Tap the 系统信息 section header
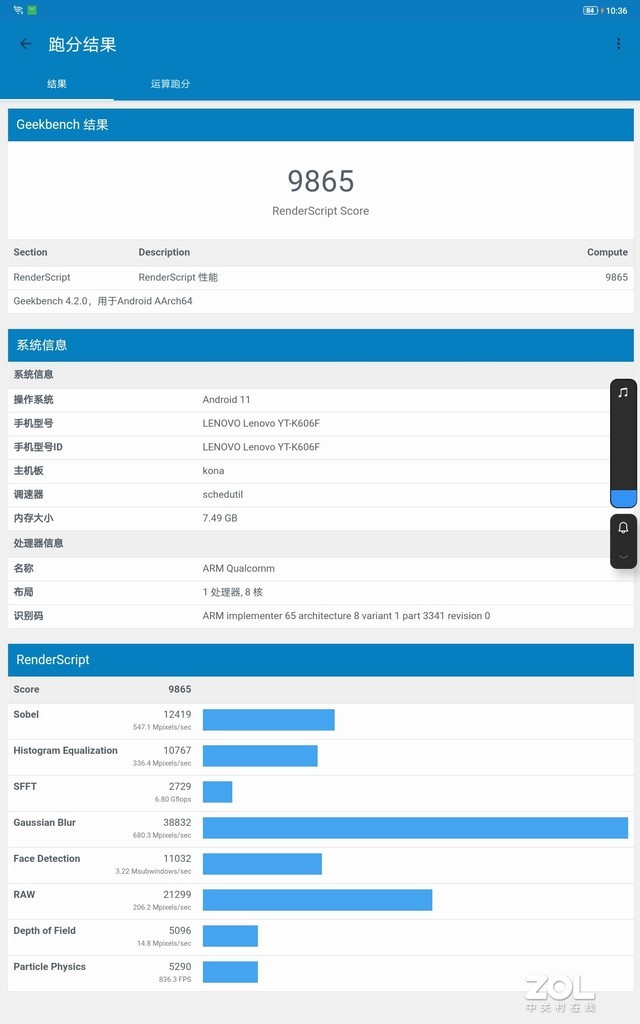The image size is (640, 1024). [321, 345]
